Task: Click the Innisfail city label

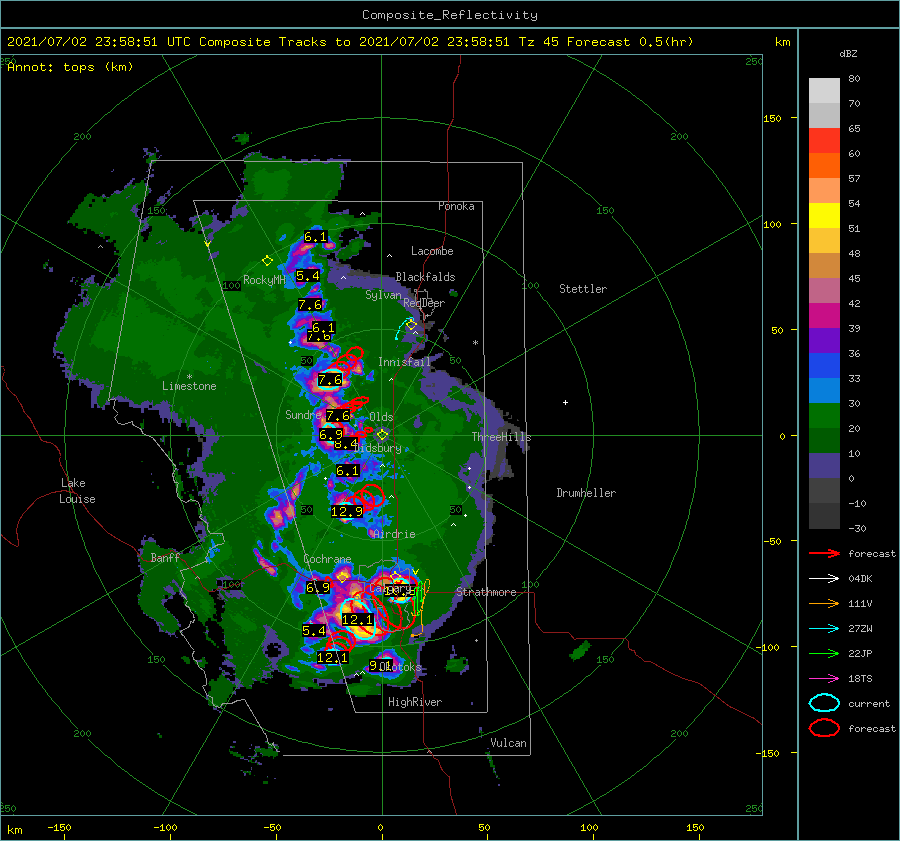Action: (x=404, y=362)
